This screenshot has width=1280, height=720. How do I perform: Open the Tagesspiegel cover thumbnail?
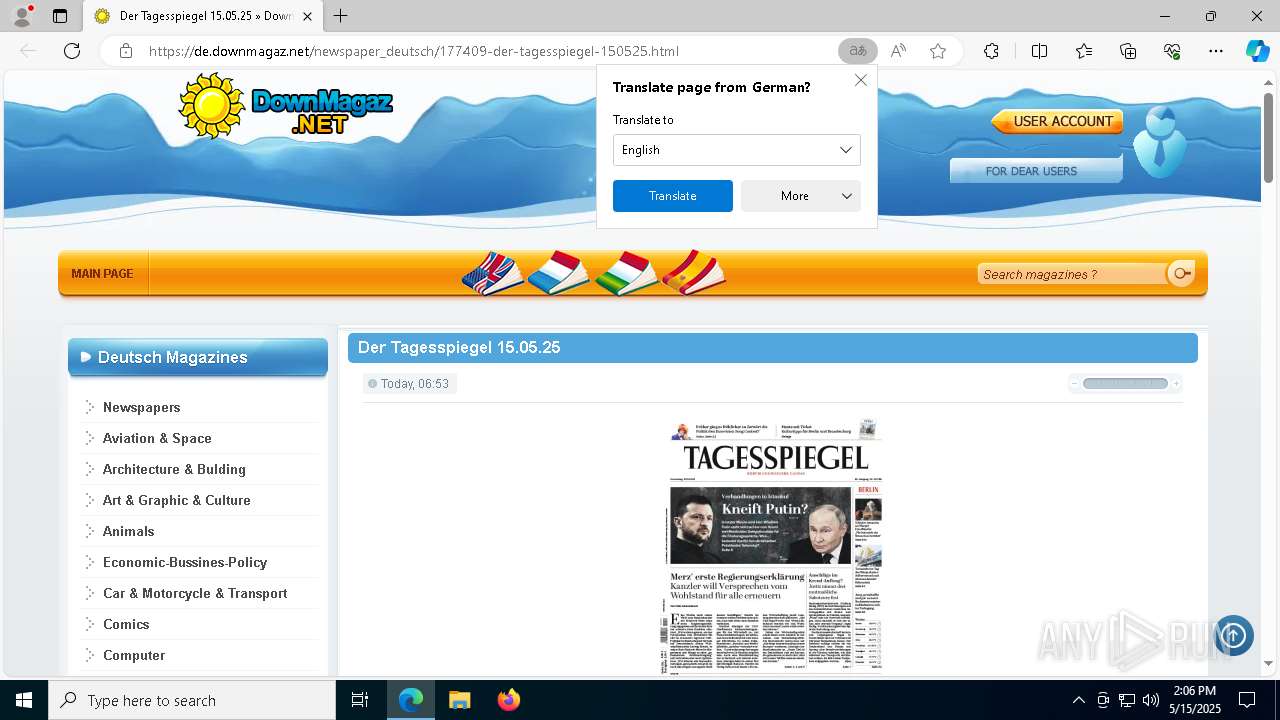[775, 546]
